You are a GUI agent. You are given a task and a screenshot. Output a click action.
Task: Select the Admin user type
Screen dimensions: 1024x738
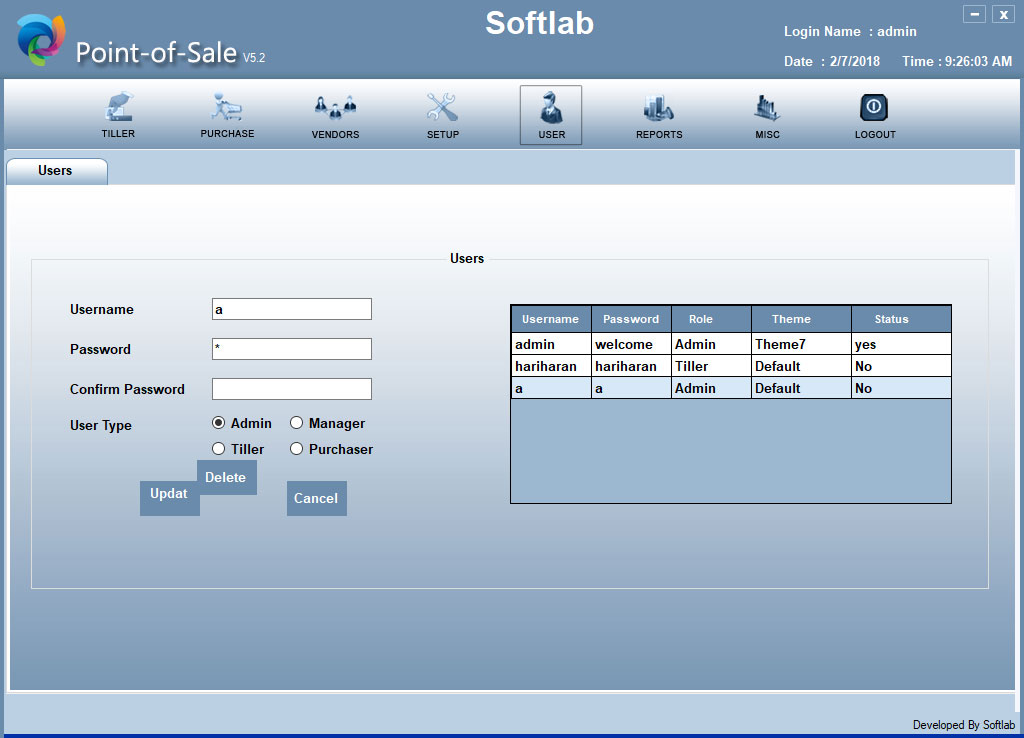click(x=219, y=423)
